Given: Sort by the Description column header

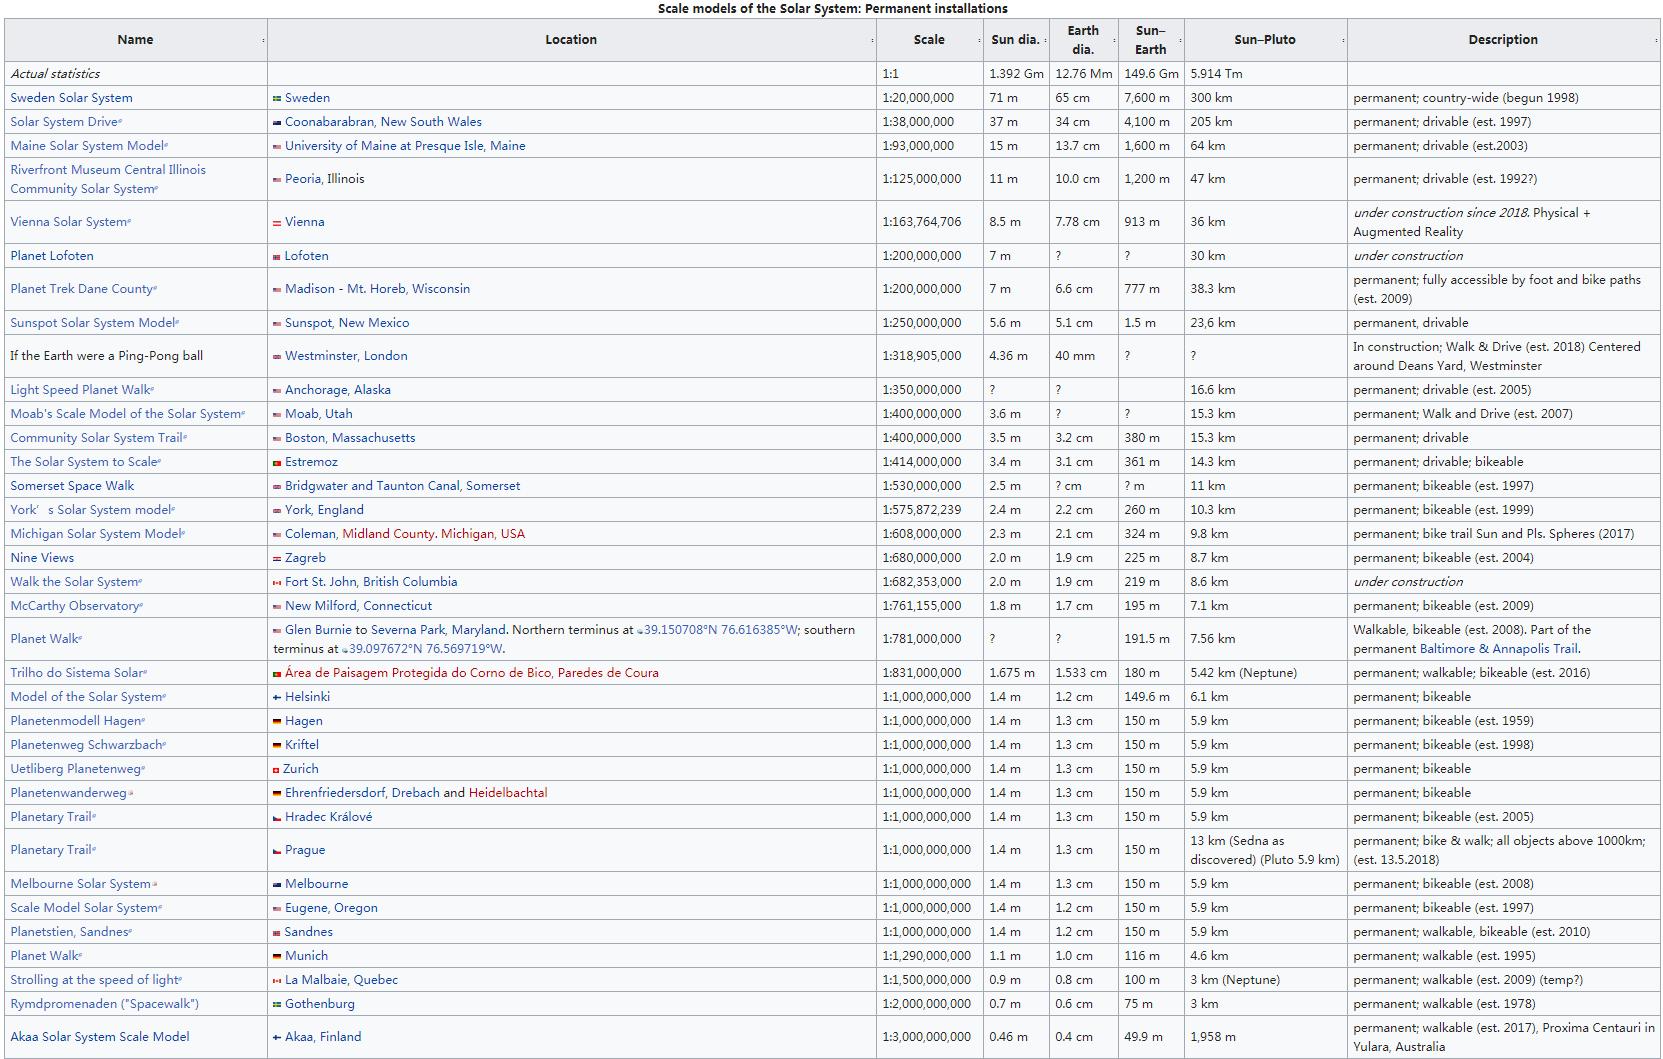Looking at the screenshot, I should [x=1502, y=40].
